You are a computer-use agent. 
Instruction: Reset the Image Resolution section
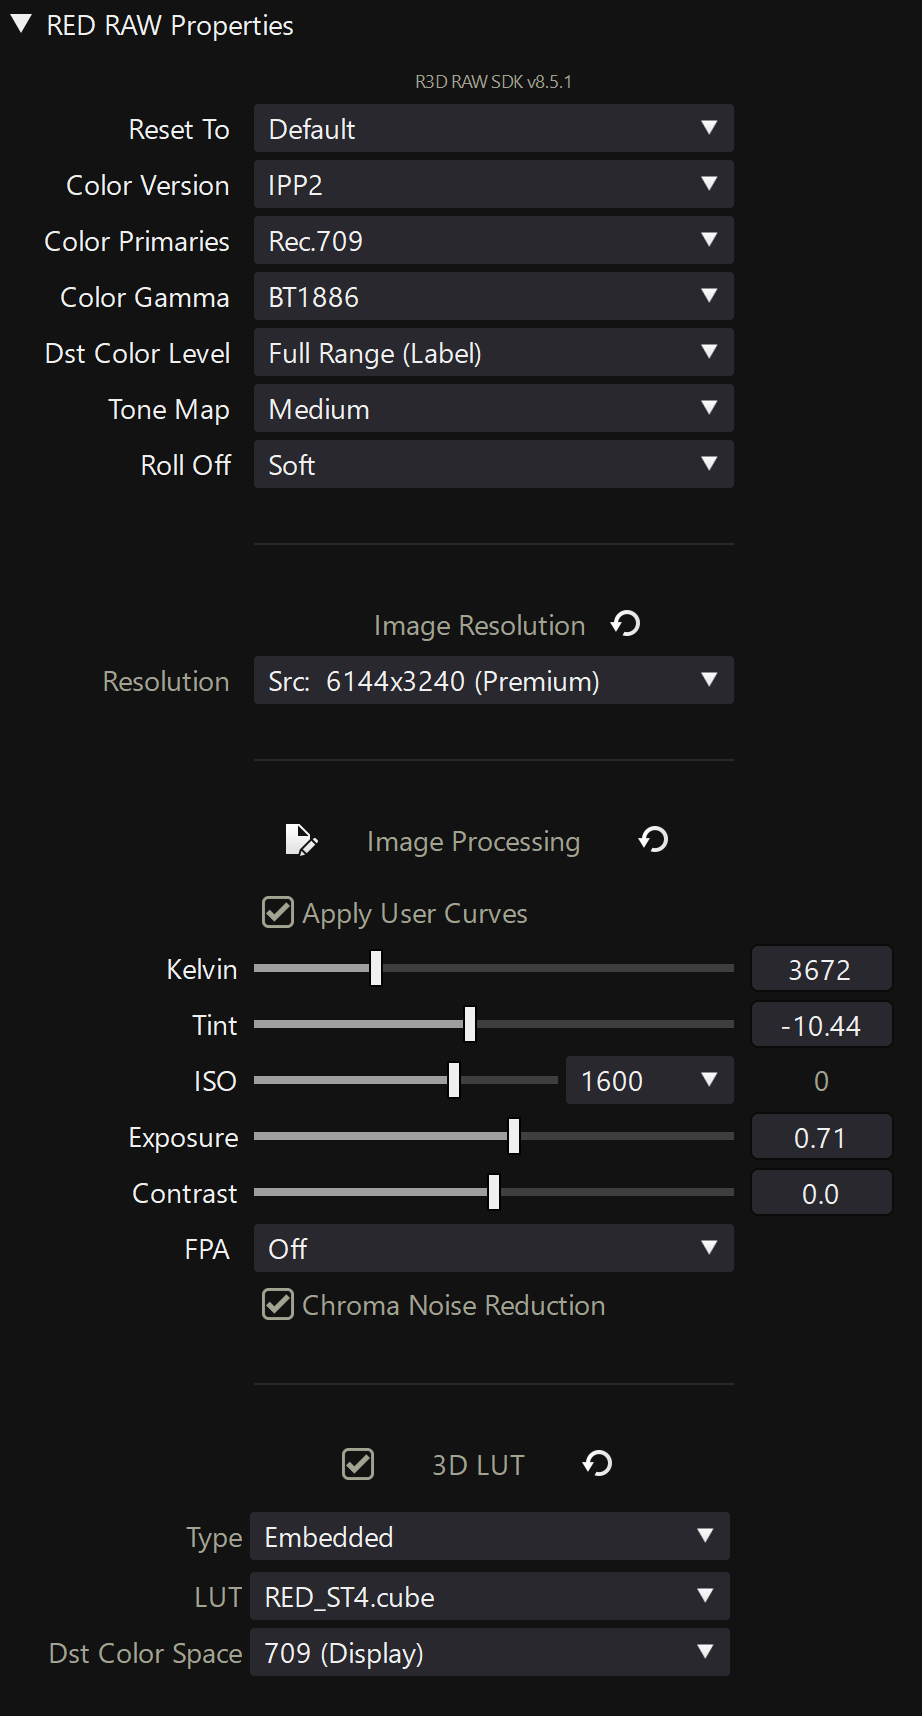click(x=626, y=624)
